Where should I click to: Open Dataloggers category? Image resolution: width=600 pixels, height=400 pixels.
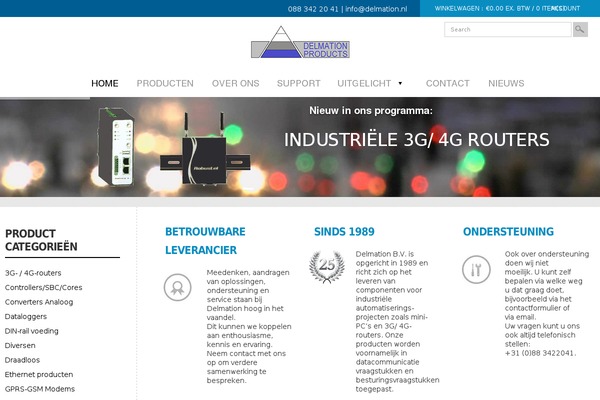(x=26, y=317)
